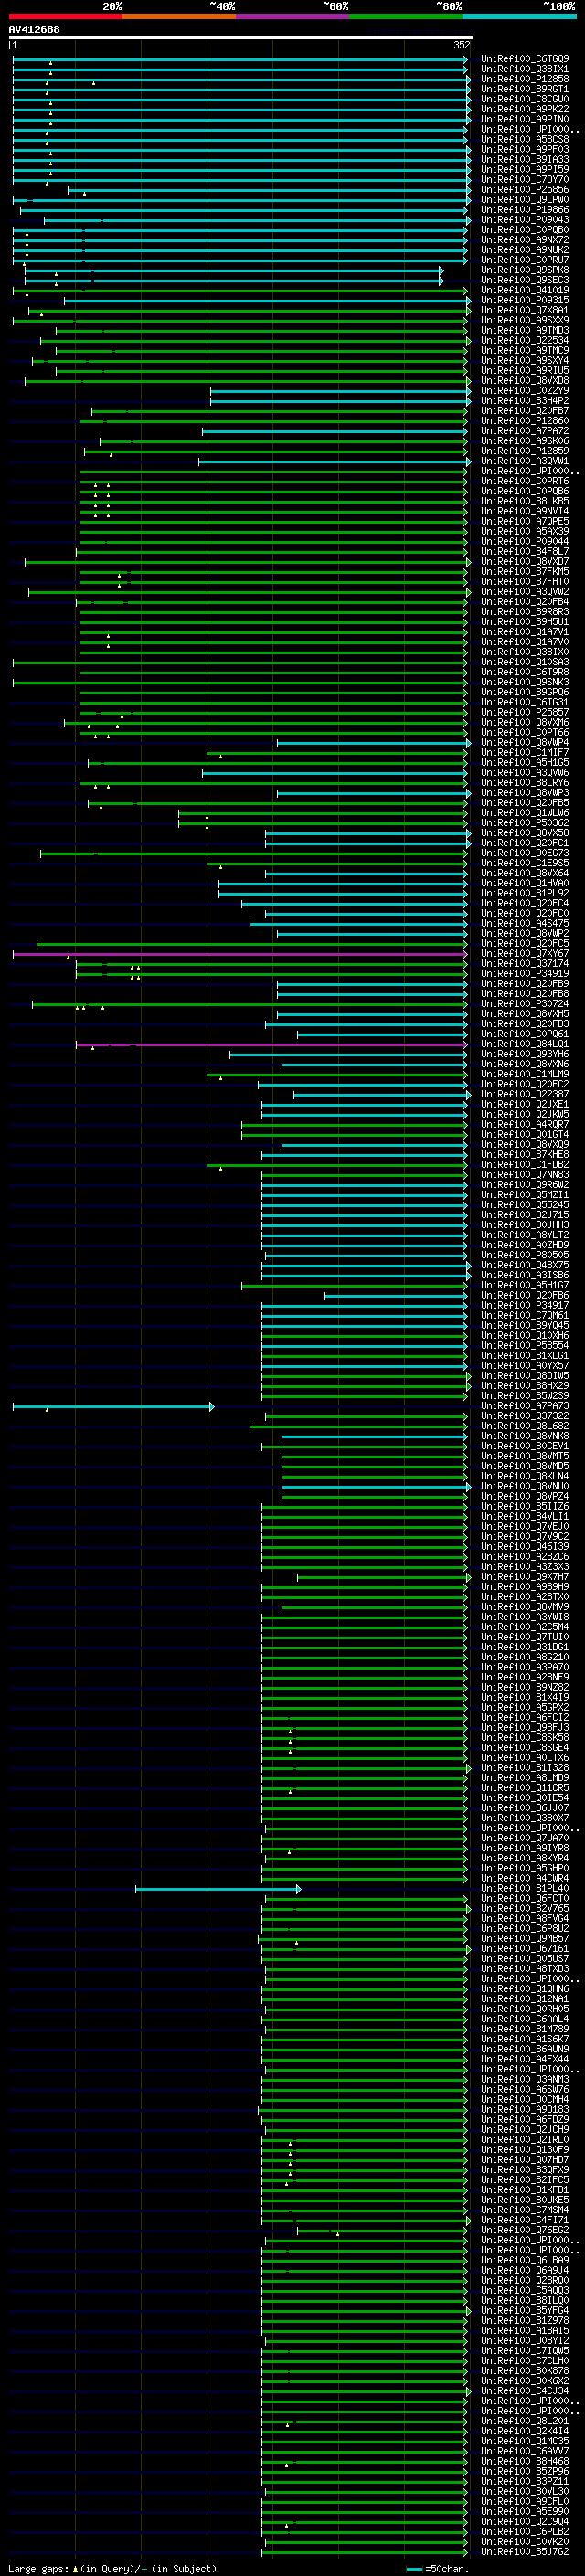The height and width of the screenshot is (2576, 585).
Task: Open hit UniRef100_Q31DG1
Action: 525,1646
